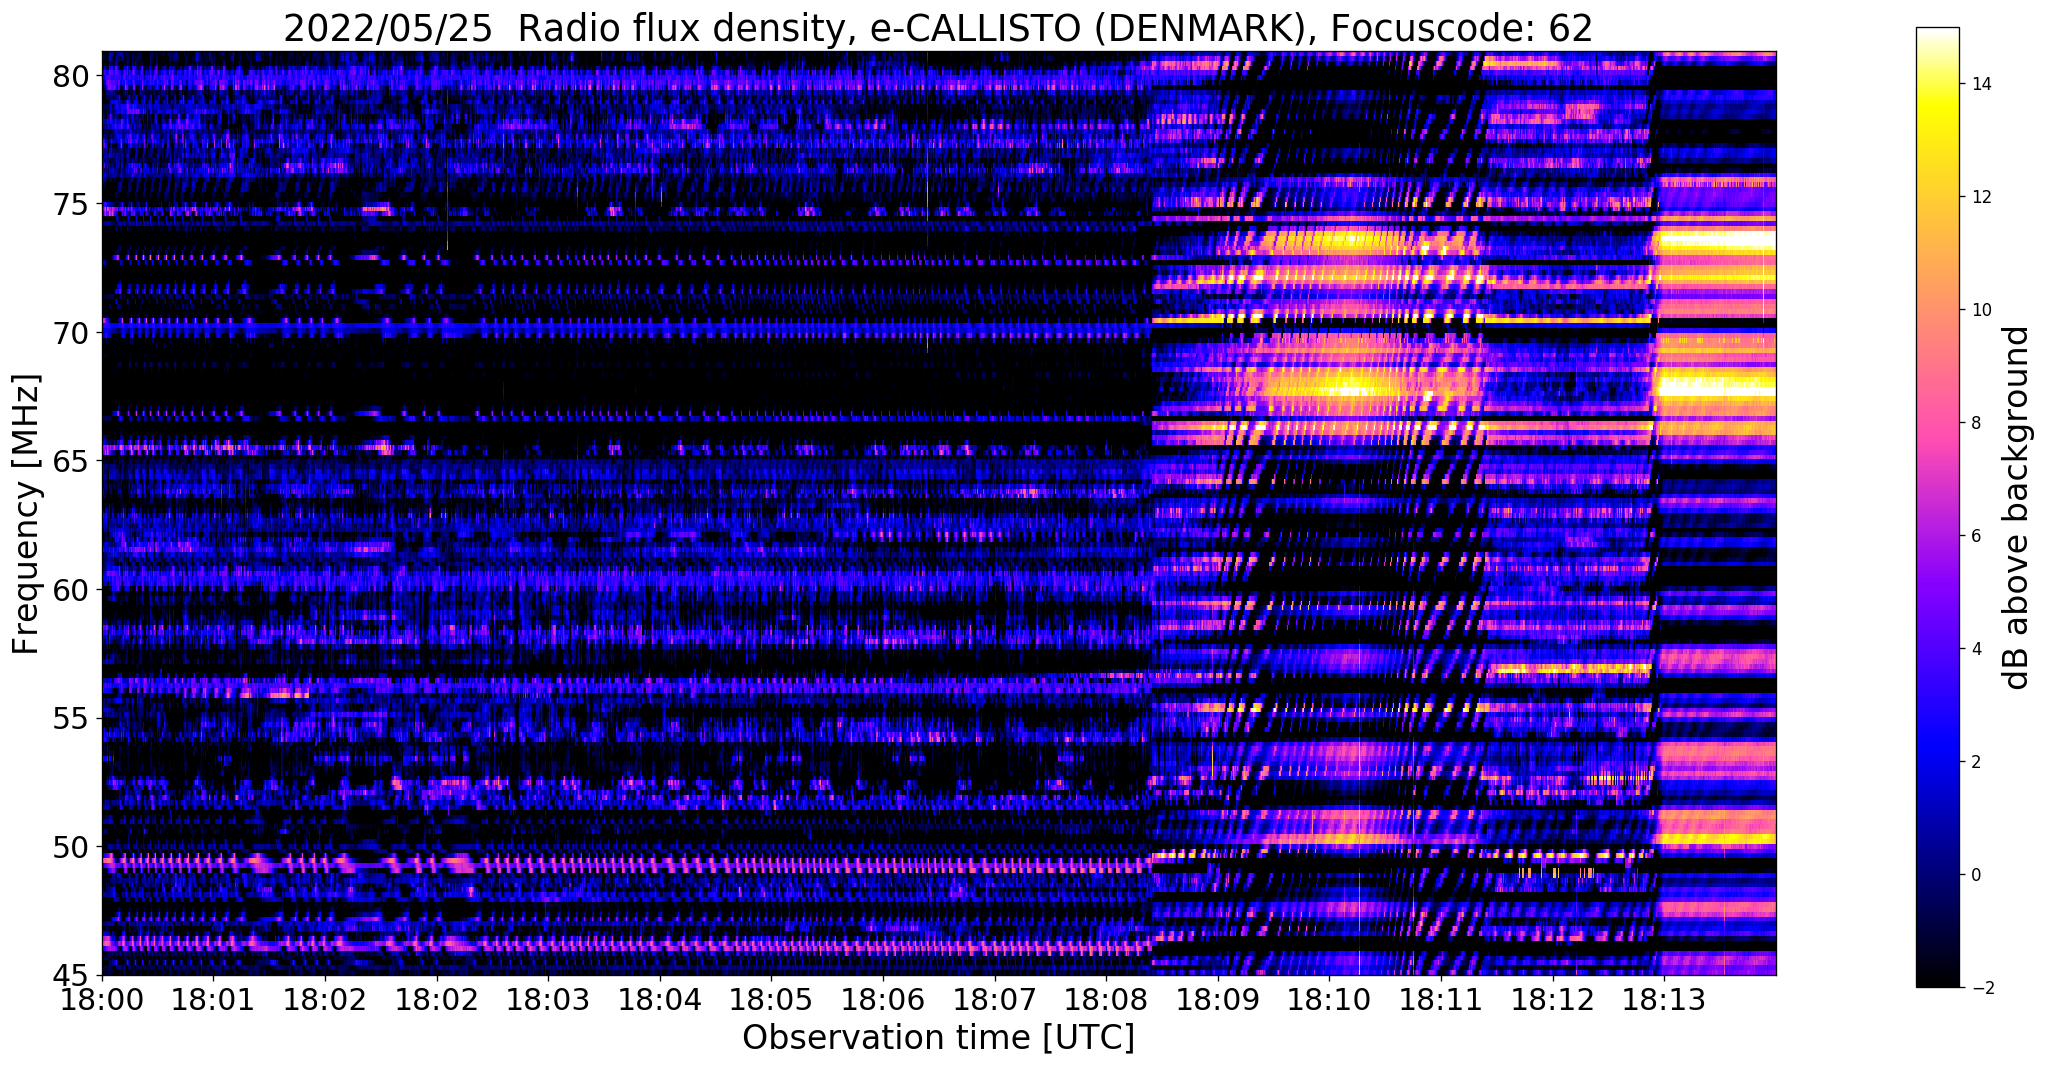This screenshot has height=1067, width=2047.
Task: Click the colorbar tick label 4
Action: (x=1975, y=649)
